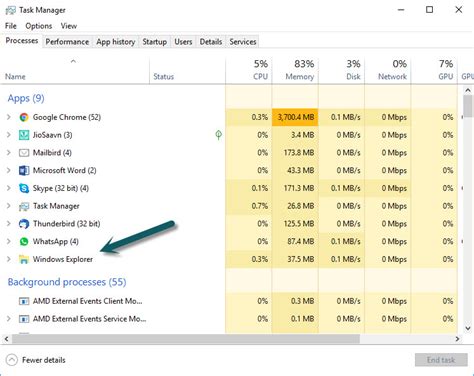Image resolution: width=474 pixels, height=376 pixels.
Task: Expand the Windows Explorer process entry
Action: point(9,259)
